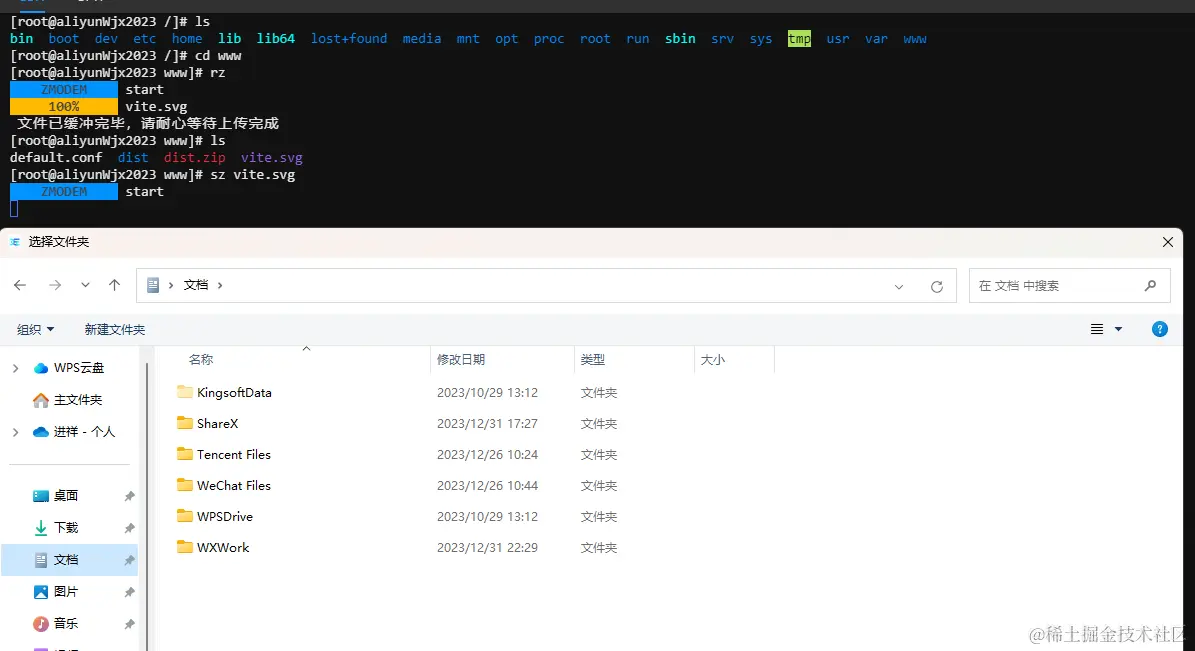This screenshot has height=651, width=1195.
Task: Click lost+found directory in terminal listing
Action: pos(348,39)
